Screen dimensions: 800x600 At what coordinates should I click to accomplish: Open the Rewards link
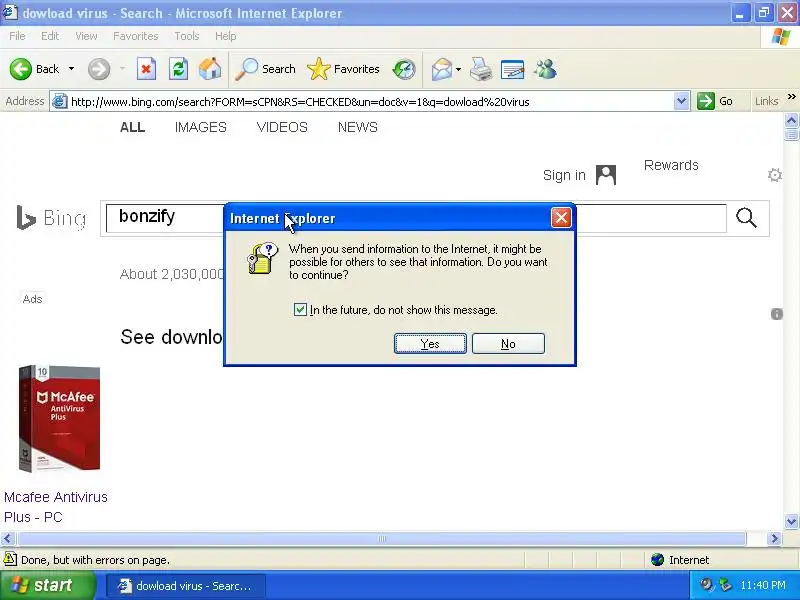[x=671, y=165]
